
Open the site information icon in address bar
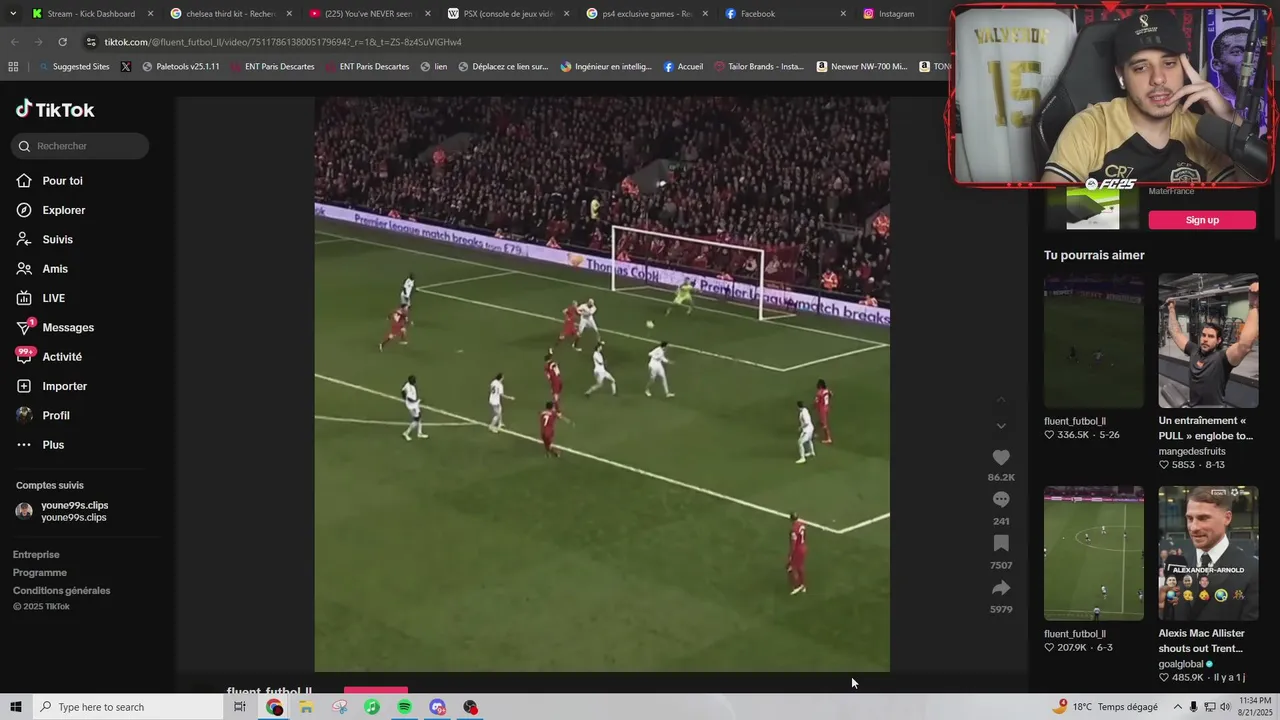click(x=91, y=42)
